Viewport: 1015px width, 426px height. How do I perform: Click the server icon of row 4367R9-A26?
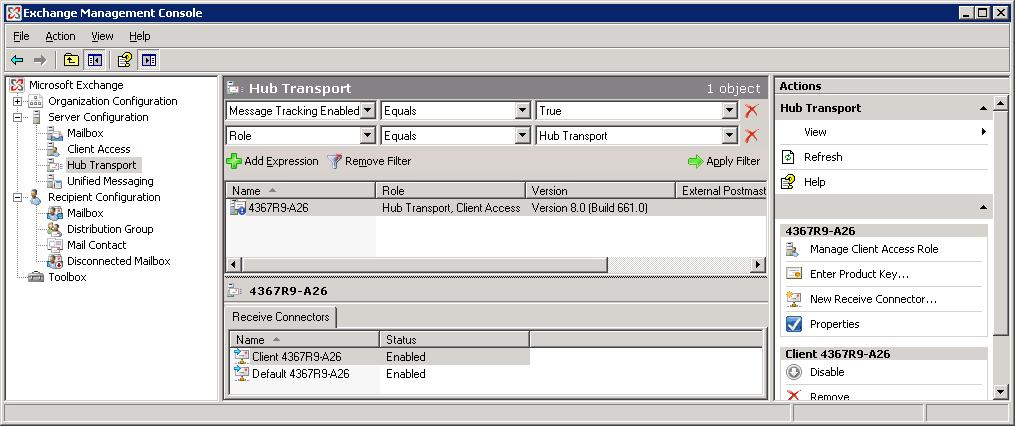point(238,208)
